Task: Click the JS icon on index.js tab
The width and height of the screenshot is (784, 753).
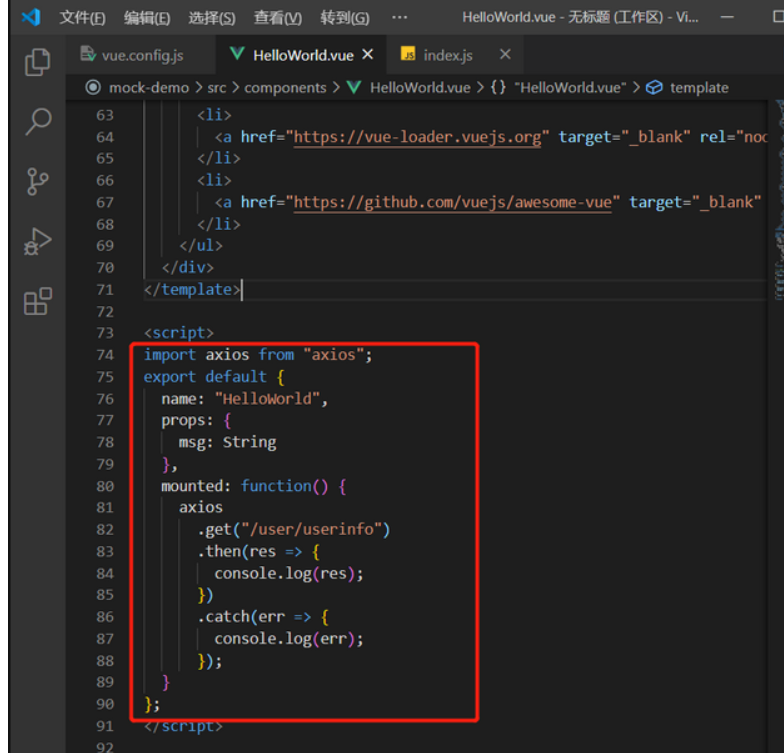Action: tap(408, 54)
